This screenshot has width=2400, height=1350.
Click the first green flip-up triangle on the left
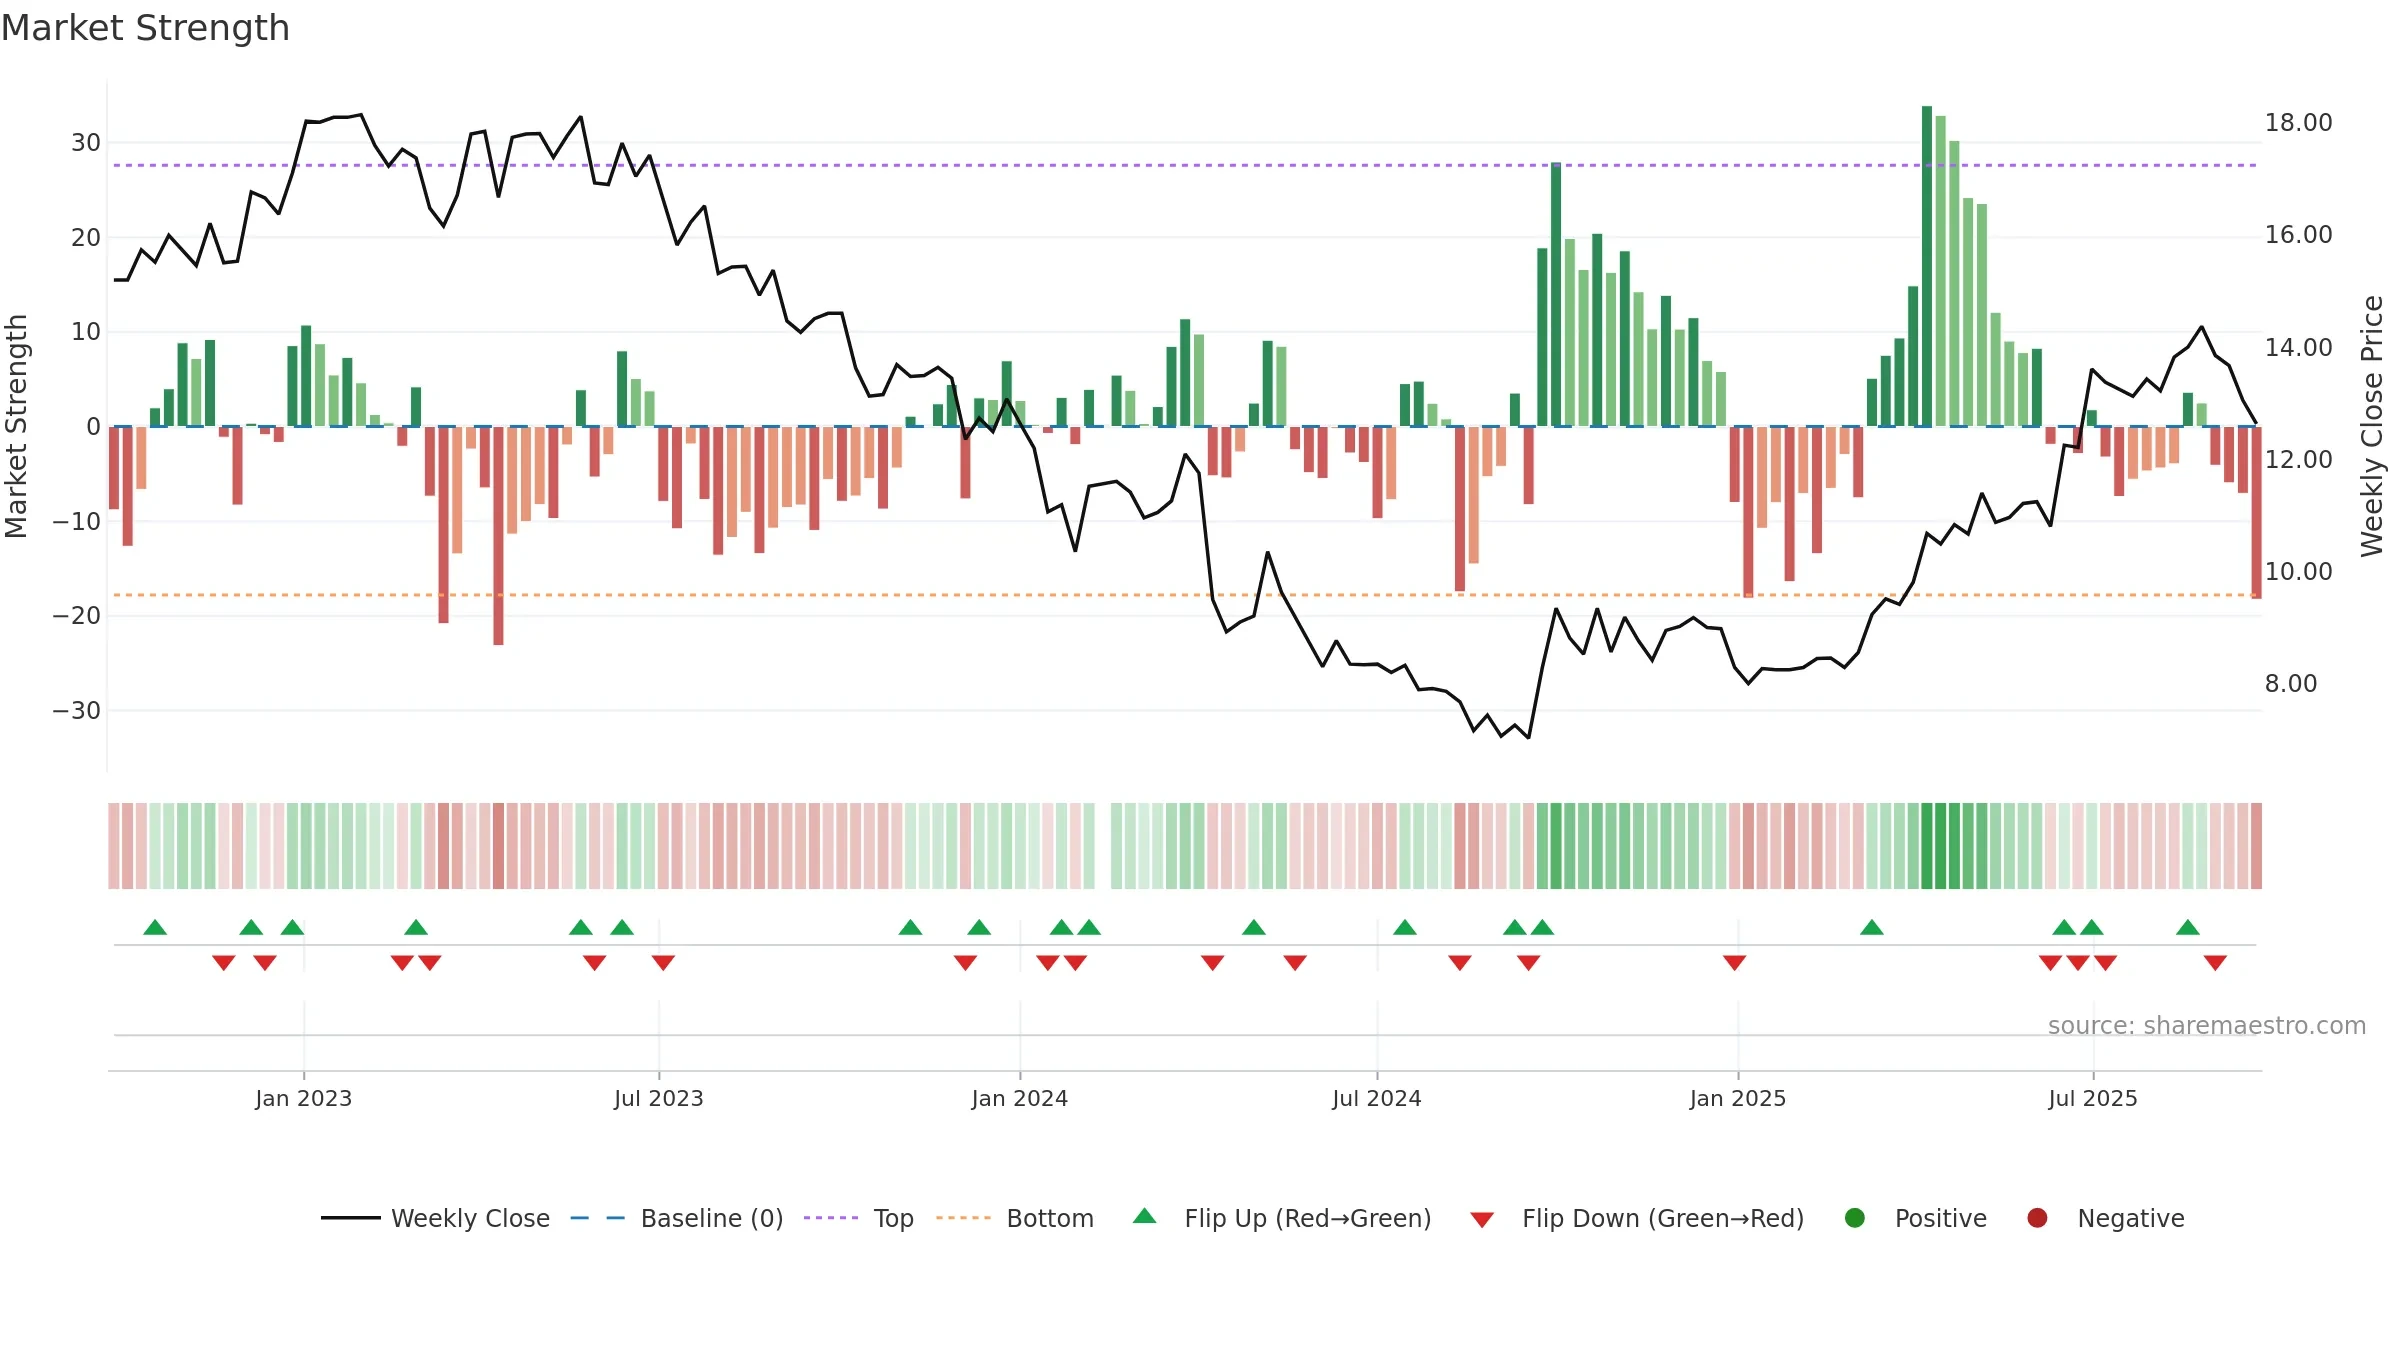[x=155, y=927]
